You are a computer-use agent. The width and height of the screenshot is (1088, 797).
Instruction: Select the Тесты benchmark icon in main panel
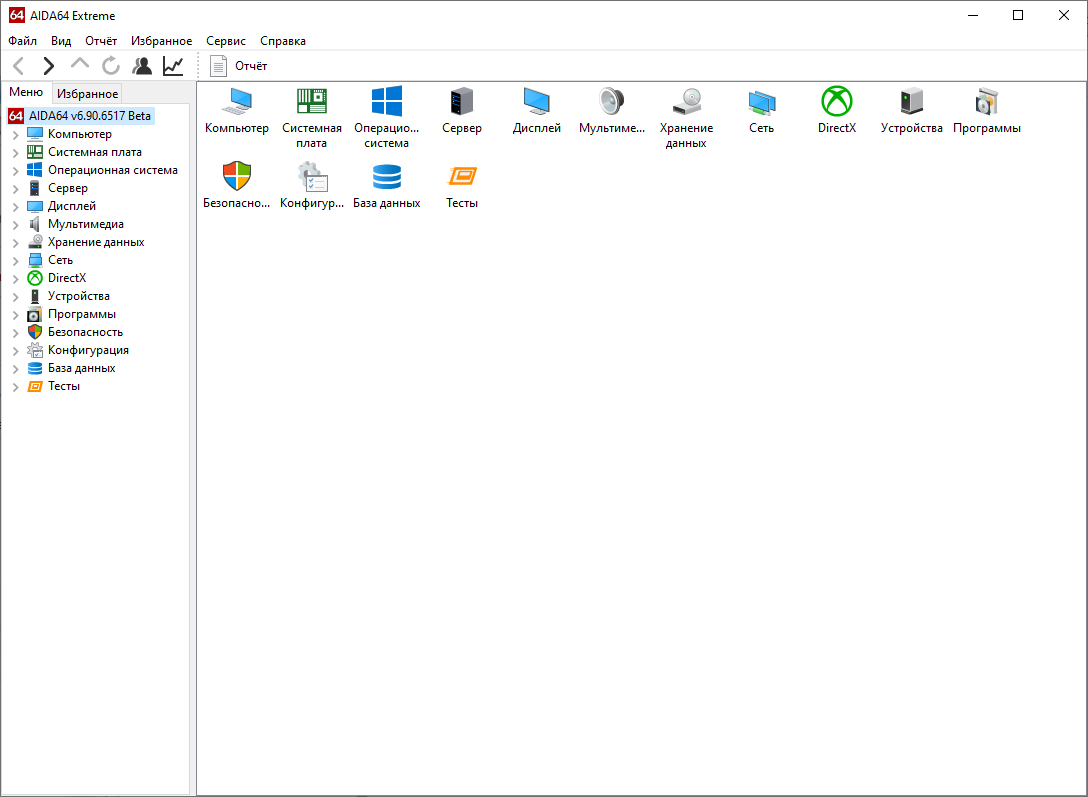pos(461,177)
